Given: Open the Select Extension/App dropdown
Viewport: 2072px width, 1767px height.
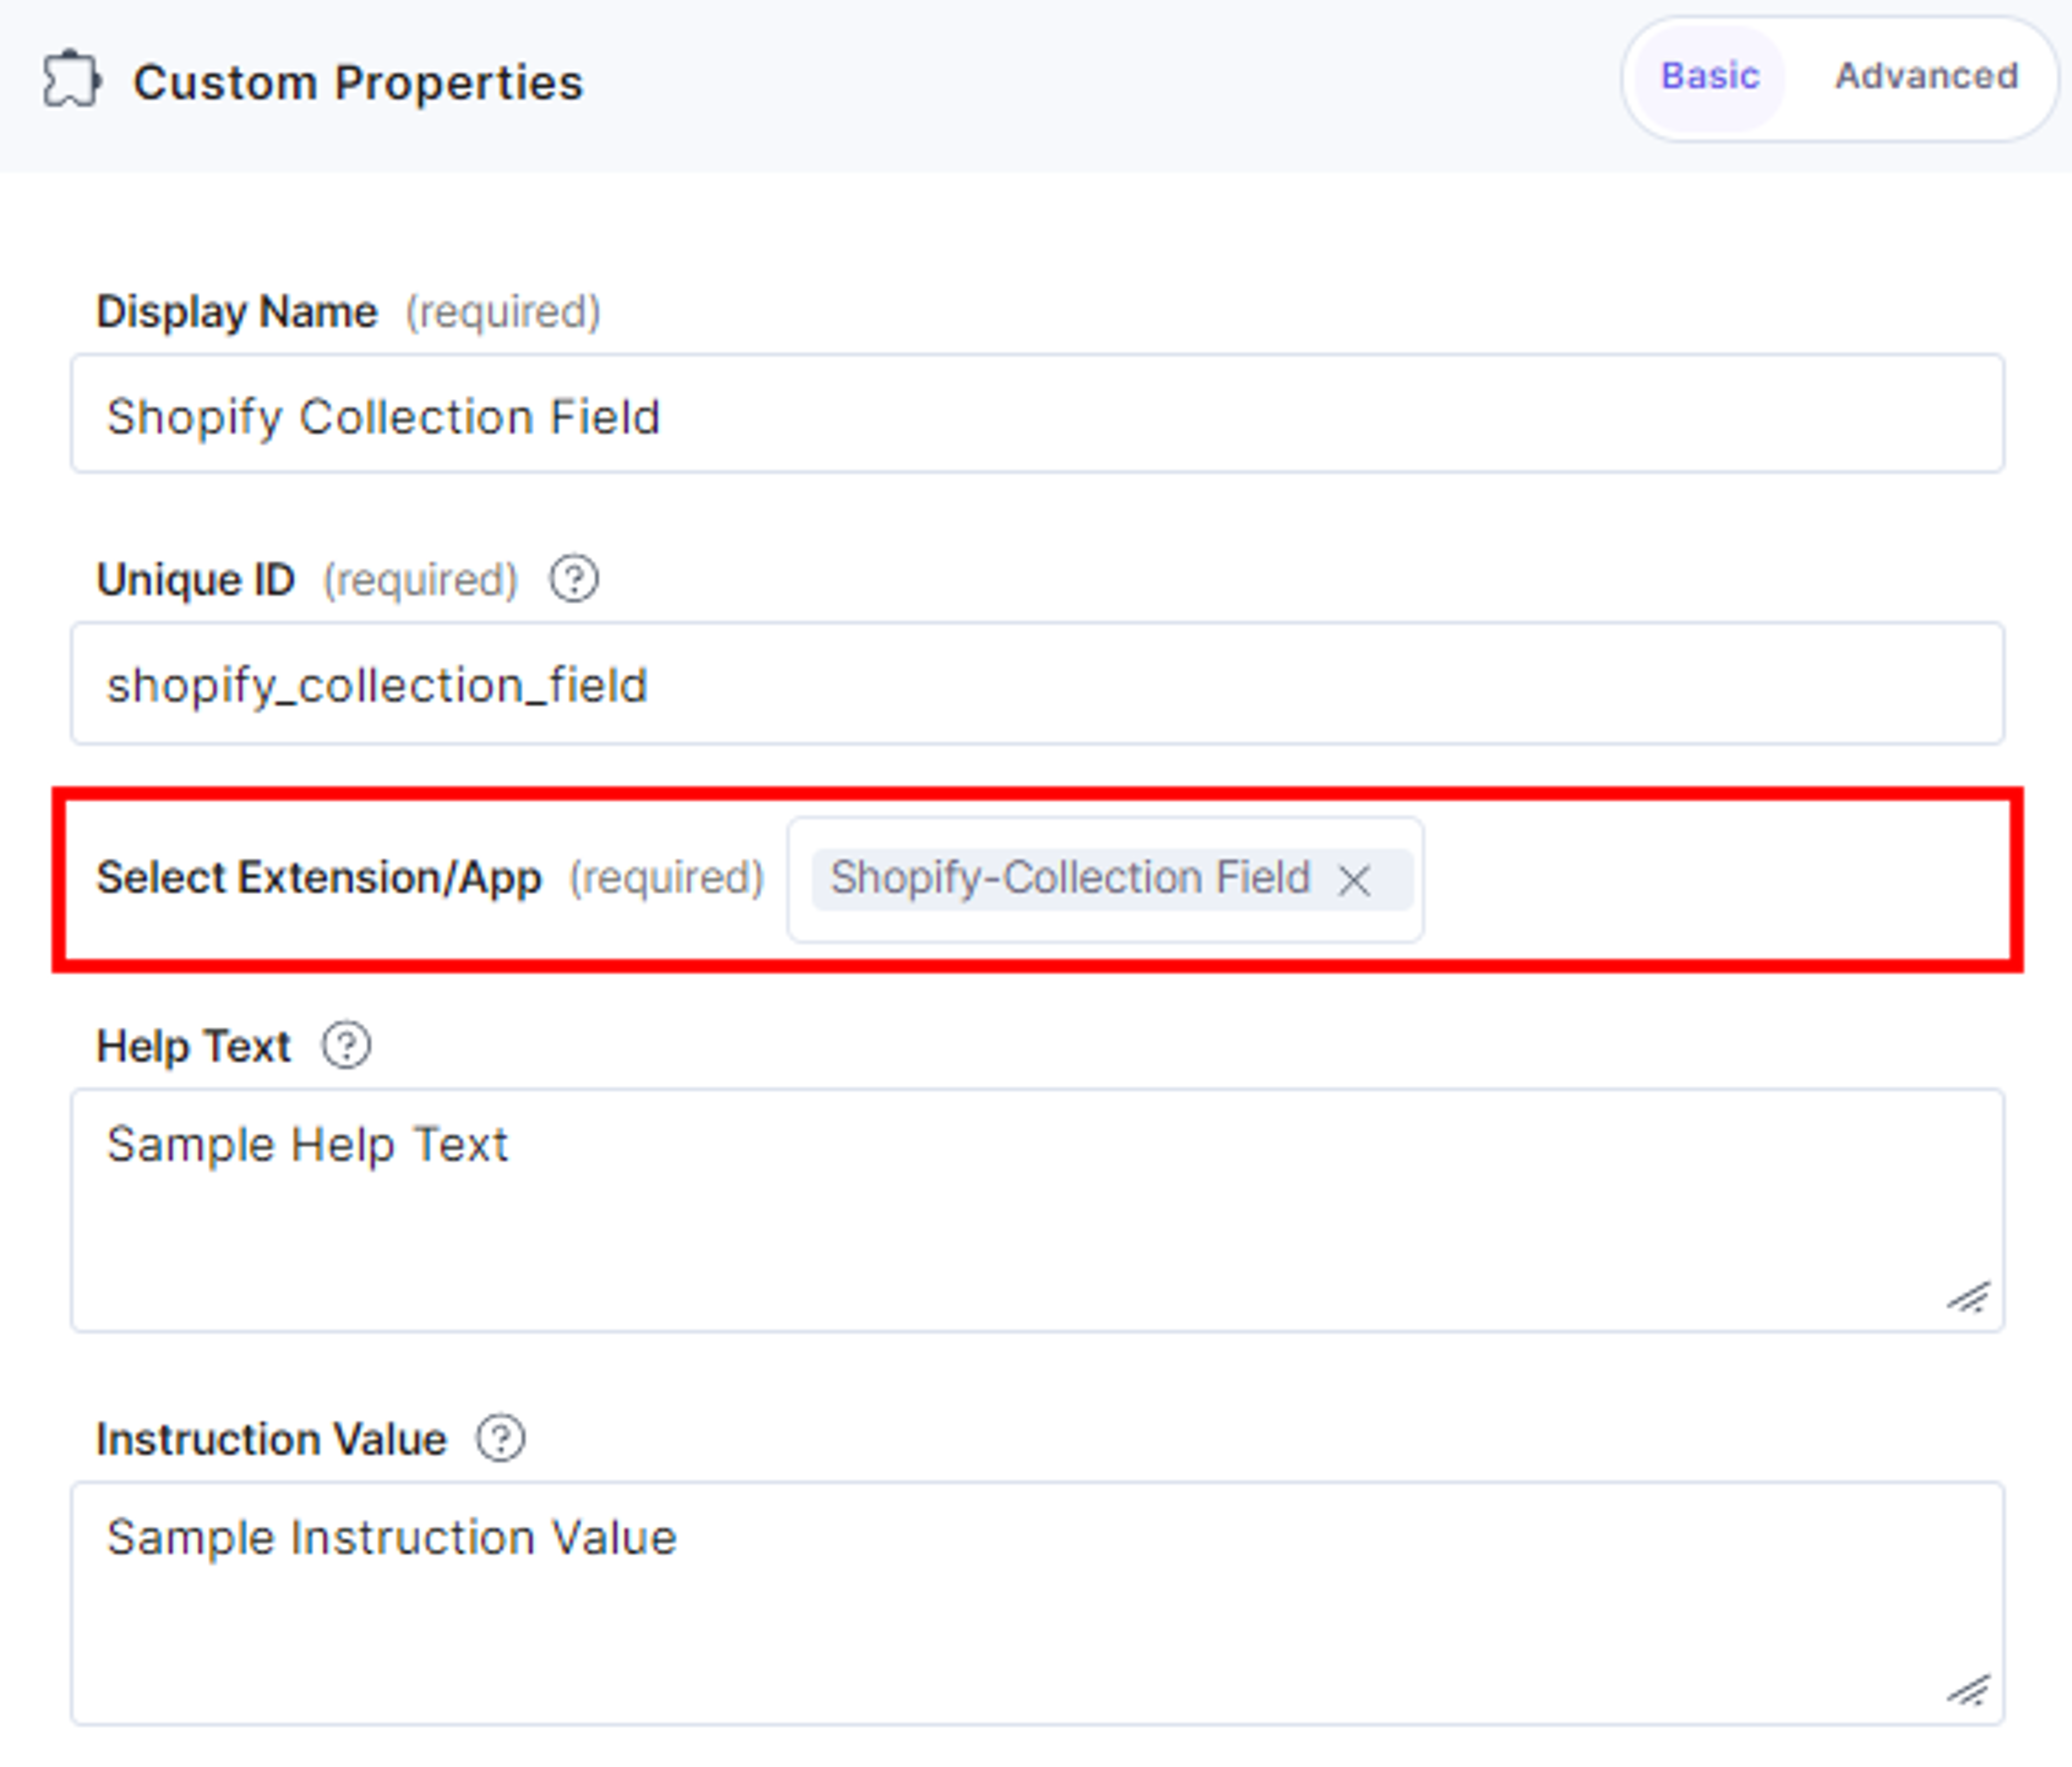Looking at the screenshot, I should tap(1105, 880).
